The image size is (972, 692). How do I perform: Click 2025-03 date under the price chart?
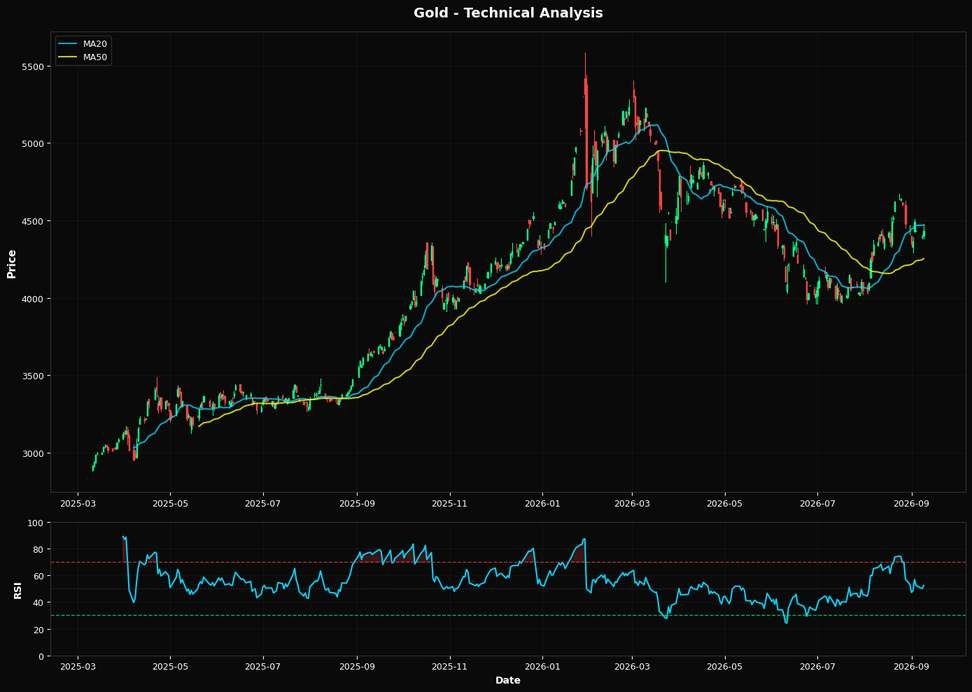78,505
